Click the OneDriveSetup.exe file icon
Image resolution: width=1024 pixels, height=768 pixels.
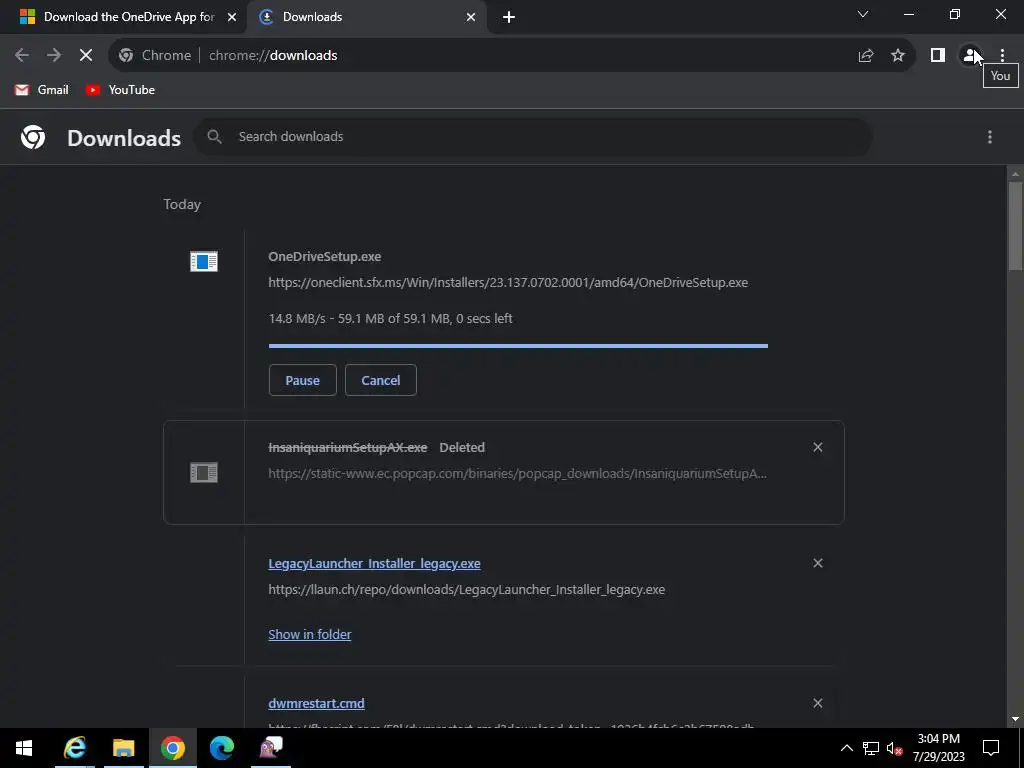(x=204, y=262)
